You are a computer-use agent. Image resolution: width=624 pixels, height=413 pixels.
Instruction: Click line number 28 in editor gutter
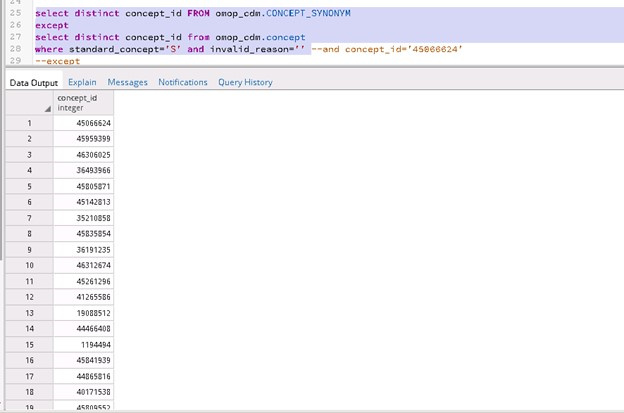pyautogui.click(x=16, y=49)
